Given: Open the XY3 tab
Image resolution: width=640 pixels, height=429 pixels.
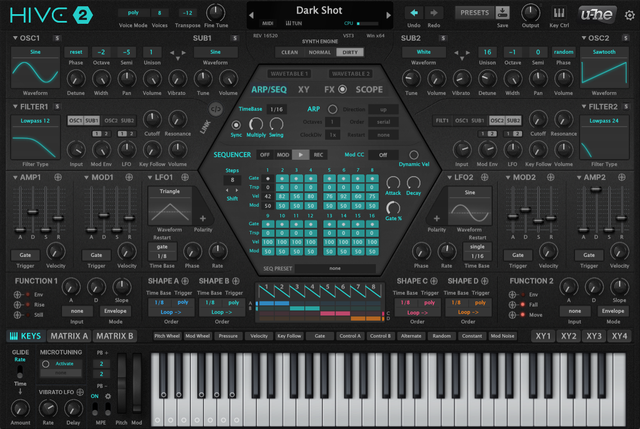Looking at the screenshot, I should (x=594, y=336).
